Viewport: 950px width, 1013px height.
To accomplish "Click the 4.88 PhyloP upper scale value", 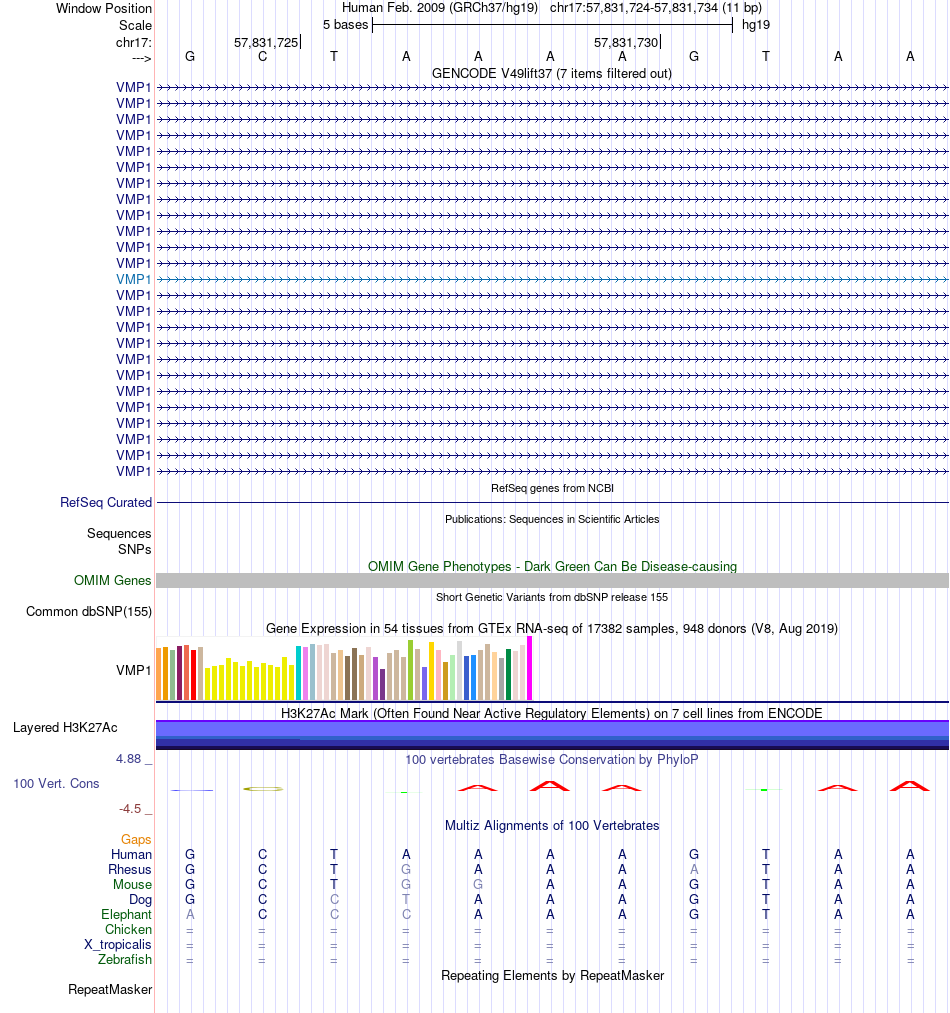I will coord(128,758).
